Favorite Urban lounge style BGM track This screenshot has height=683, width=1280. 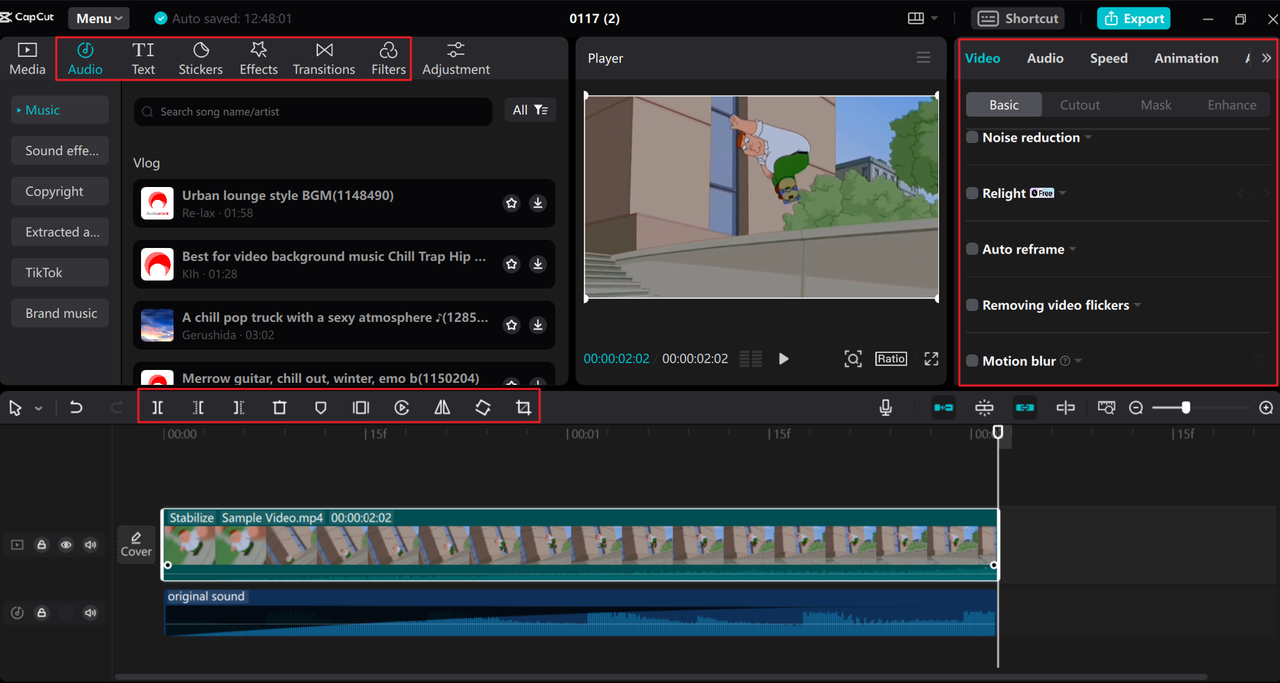tap(511, 203)
